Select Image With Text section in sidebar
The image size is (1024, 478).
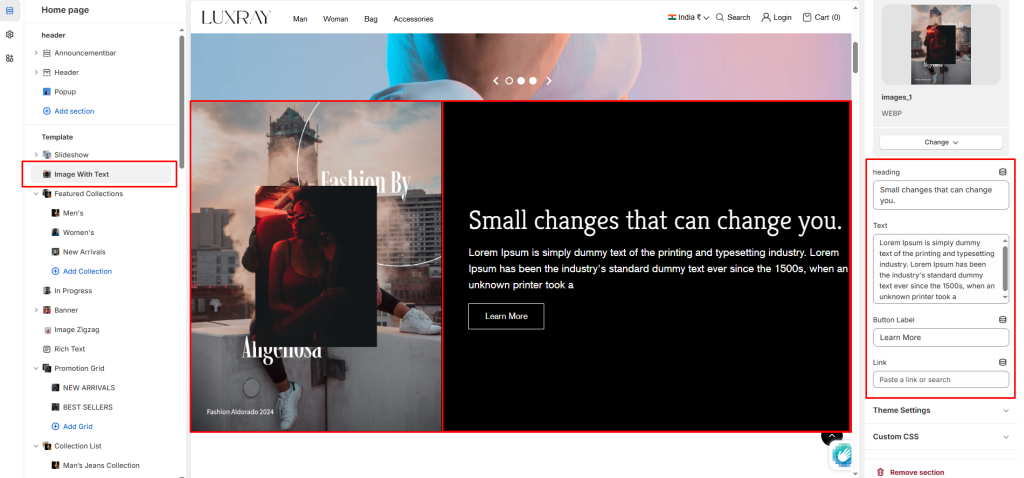click(x=101, y=174)
